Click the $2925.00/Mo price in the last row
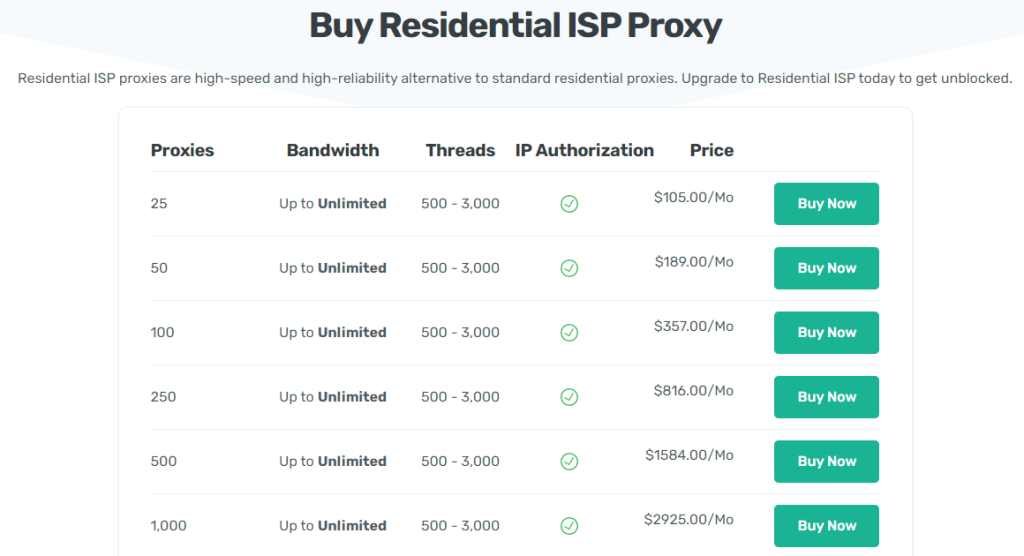The height and width of the screenshot is (556, 1024). click(x=689, y=520)
